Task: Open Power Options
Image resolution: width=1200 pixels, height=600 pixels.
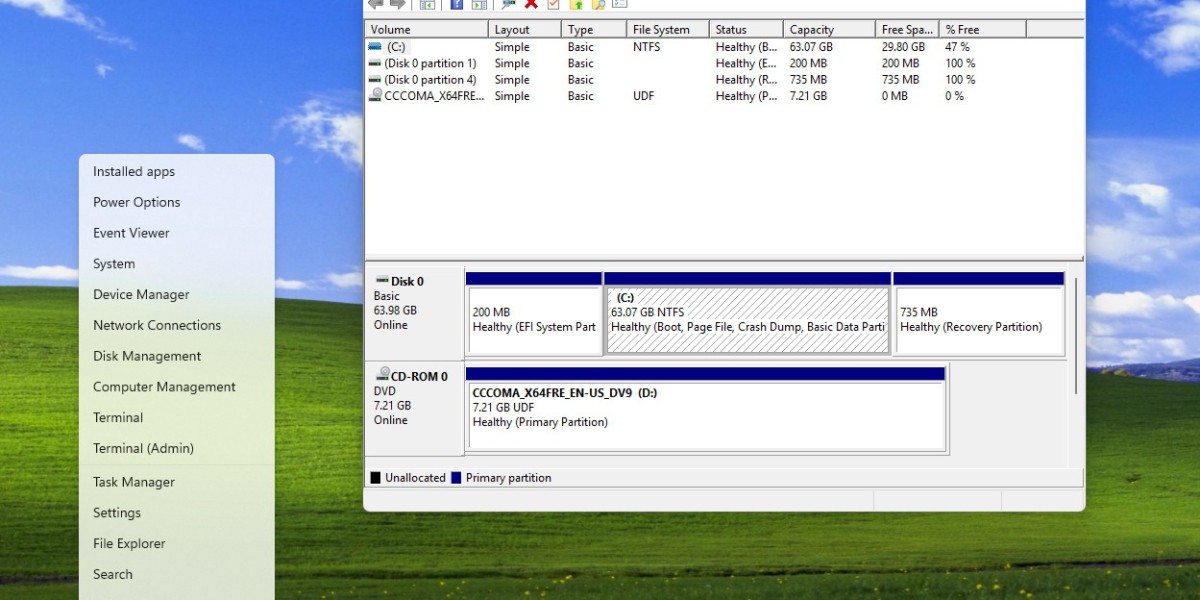Action: pyautogui.click(x=137, y=202)
